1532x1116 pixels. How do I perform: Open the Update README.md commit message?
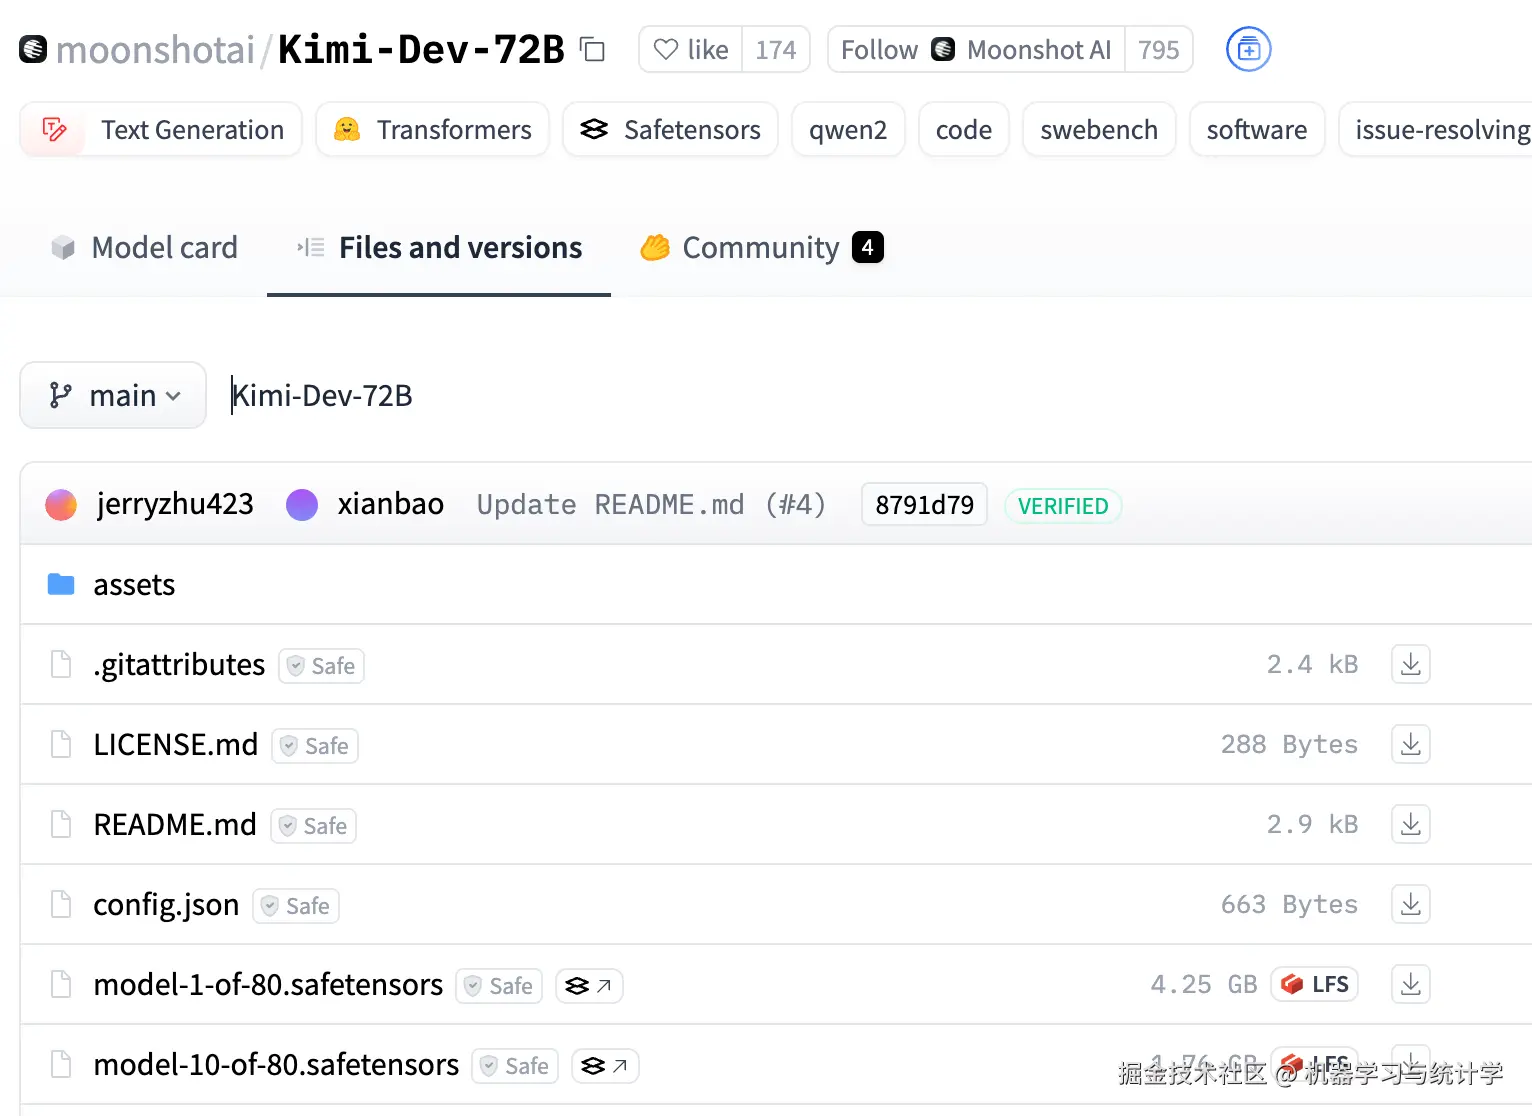[651, 504]
